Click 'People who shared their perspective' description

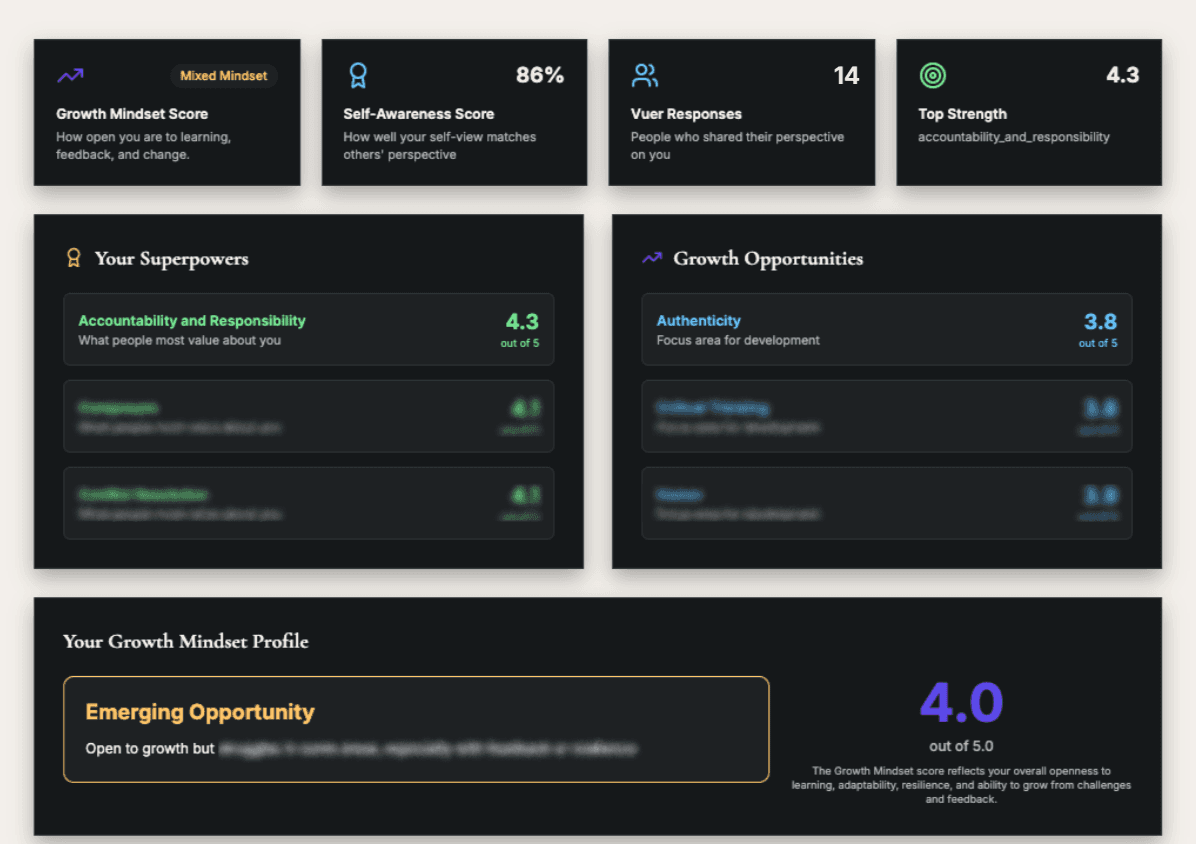(x=738, y=146)
